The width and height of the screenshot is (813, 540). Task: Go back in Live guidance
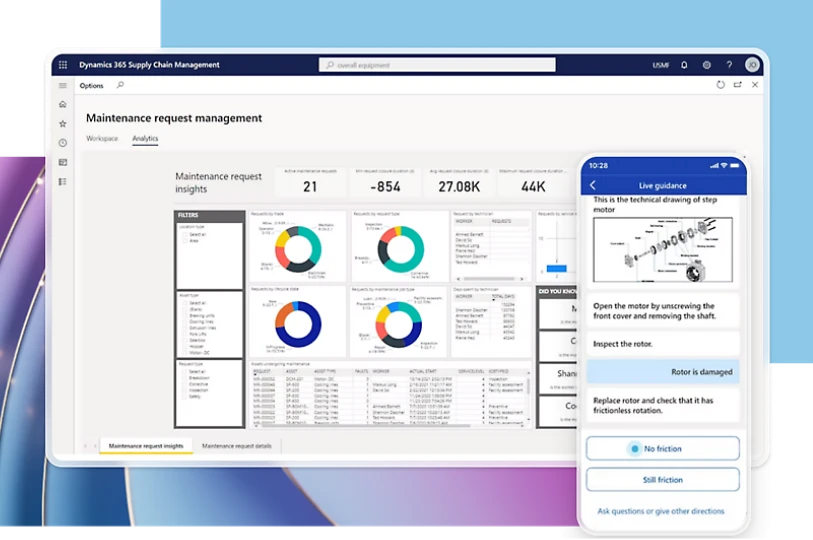[593, 186]
